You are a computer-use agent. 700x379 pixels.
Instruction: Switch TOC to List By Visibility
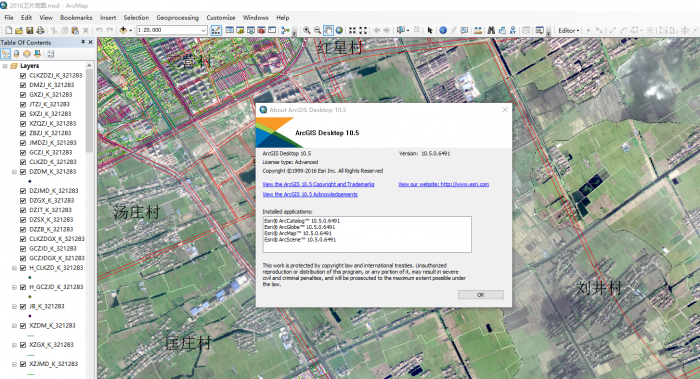(27, 54)
